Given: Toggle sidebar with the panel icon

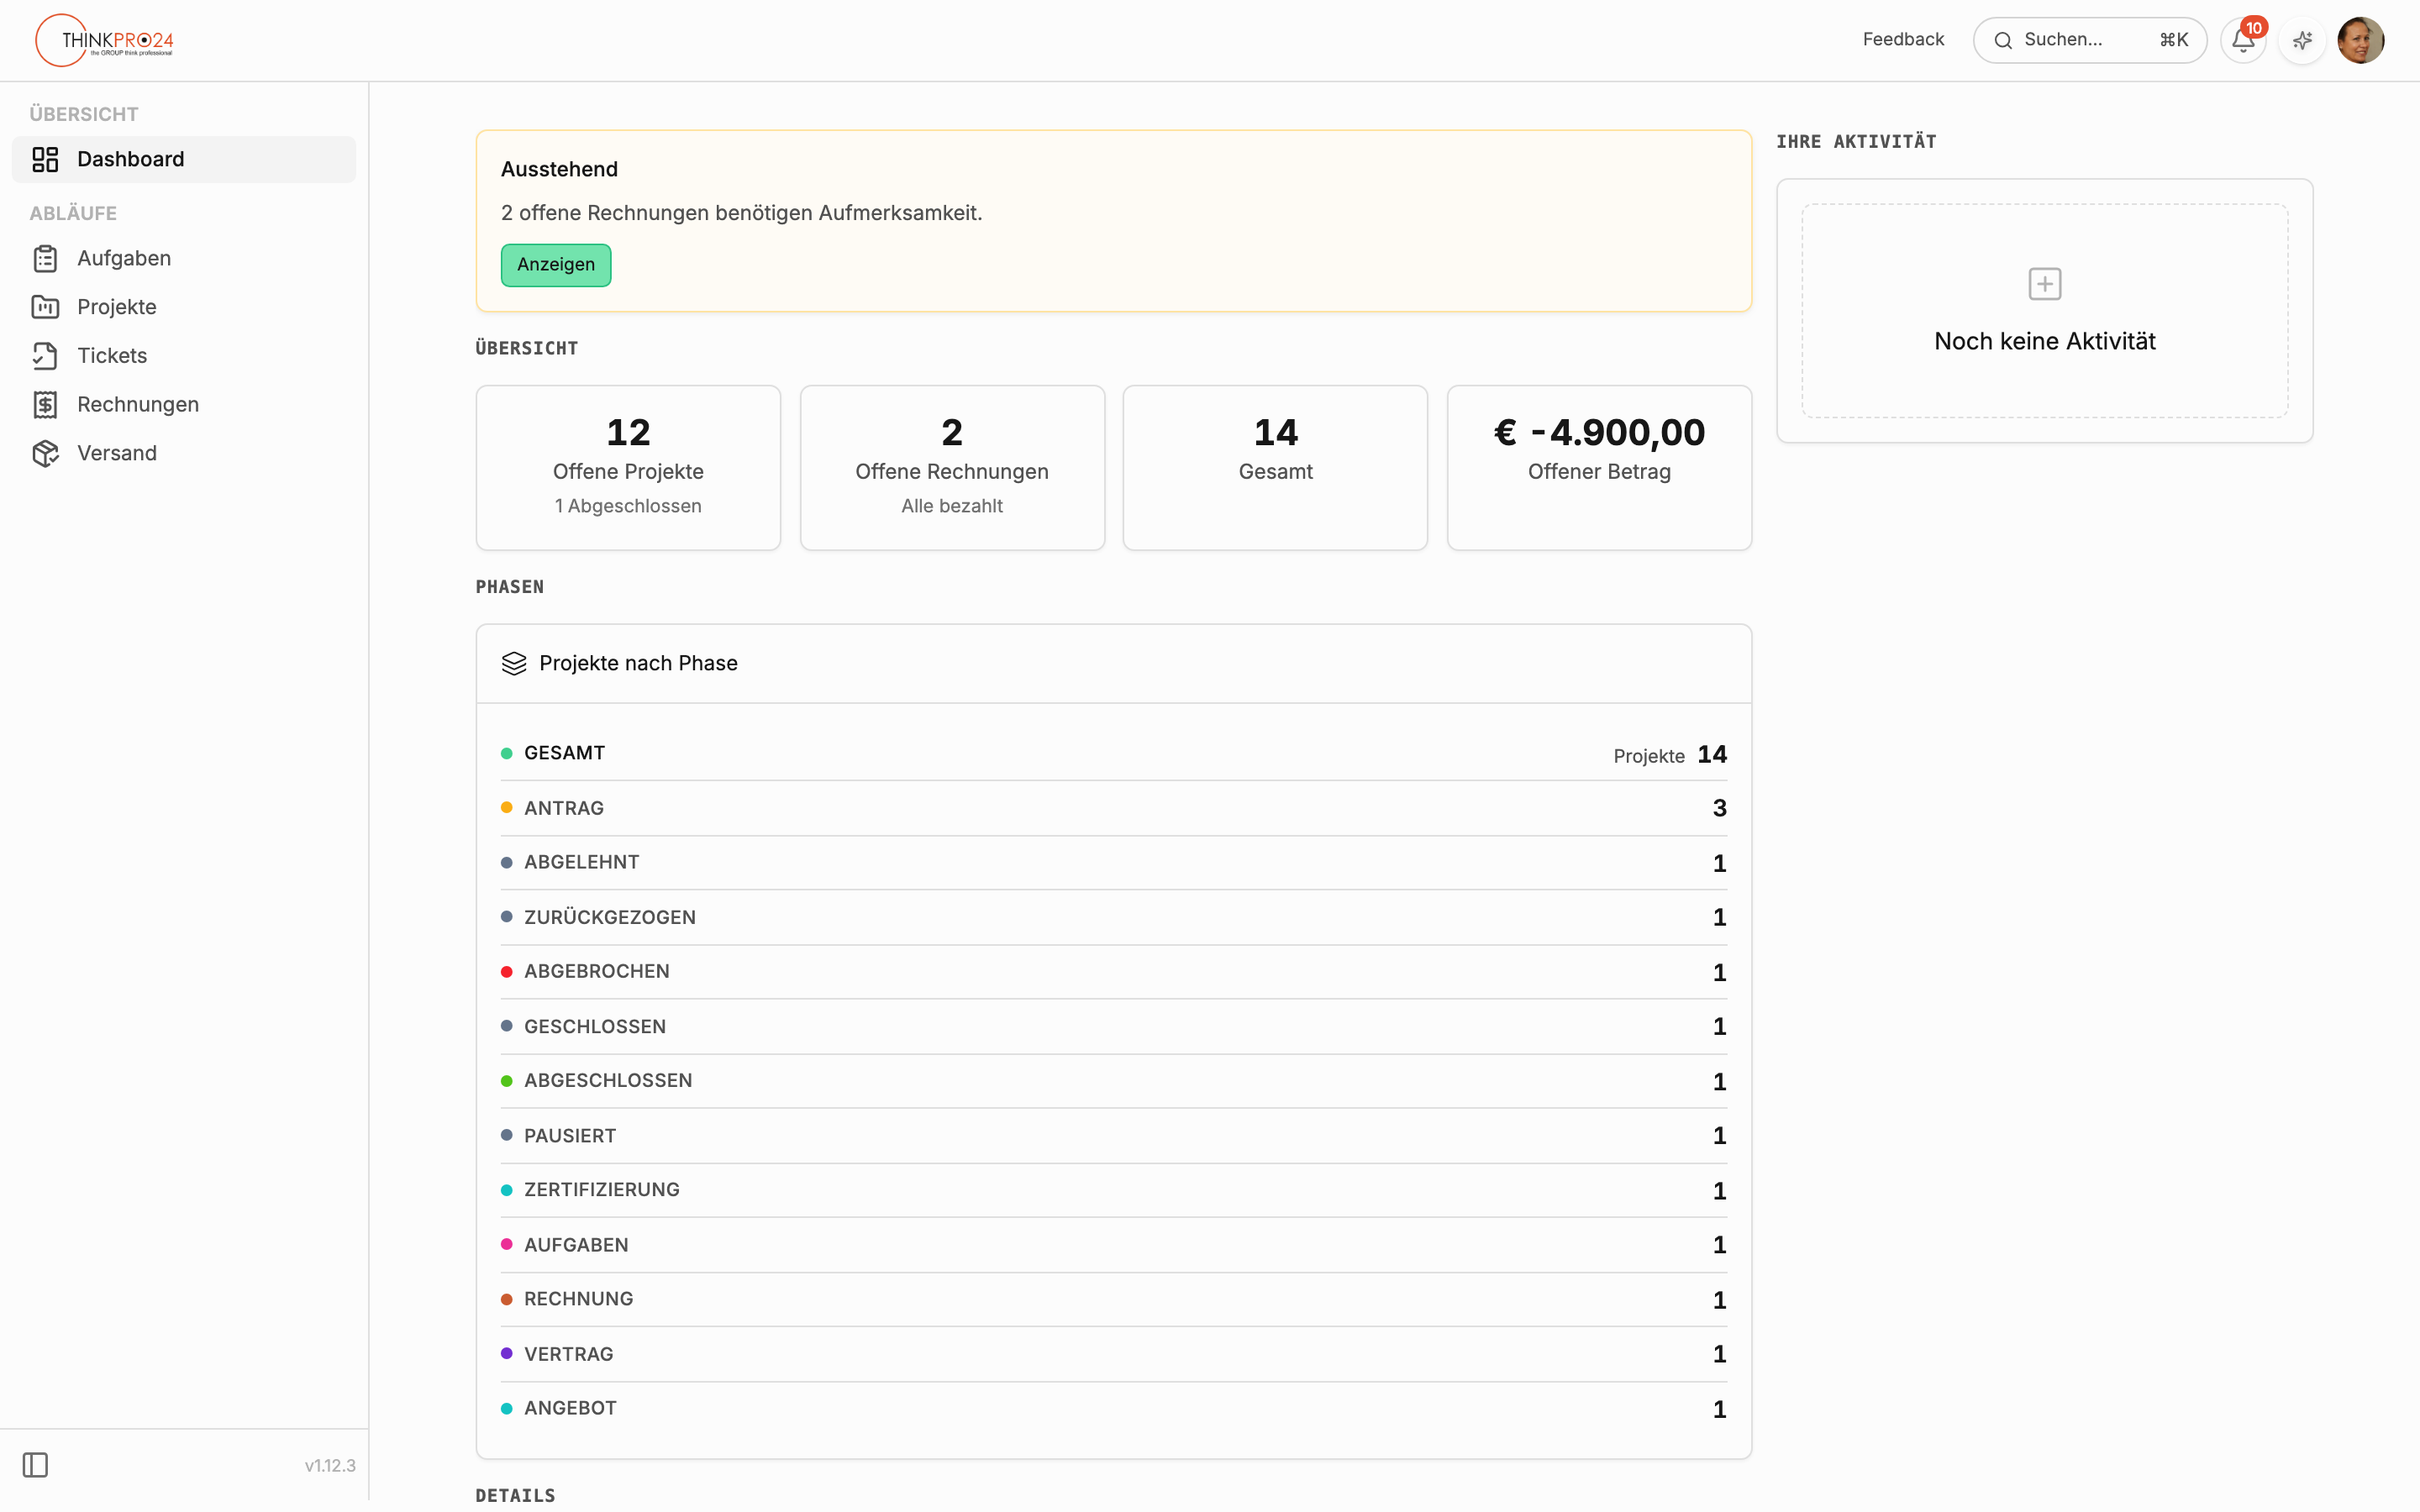Looking at the screenshot, I should (35, 1465).
